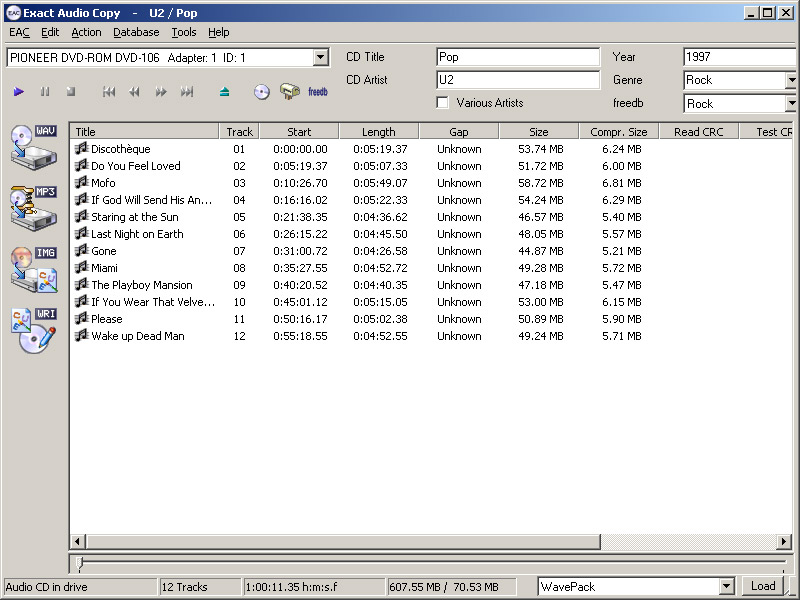Eject the CD with eject icon
The height and width of the screenshot is (600, 800).
pyautogui.click(x=224, y=92)
